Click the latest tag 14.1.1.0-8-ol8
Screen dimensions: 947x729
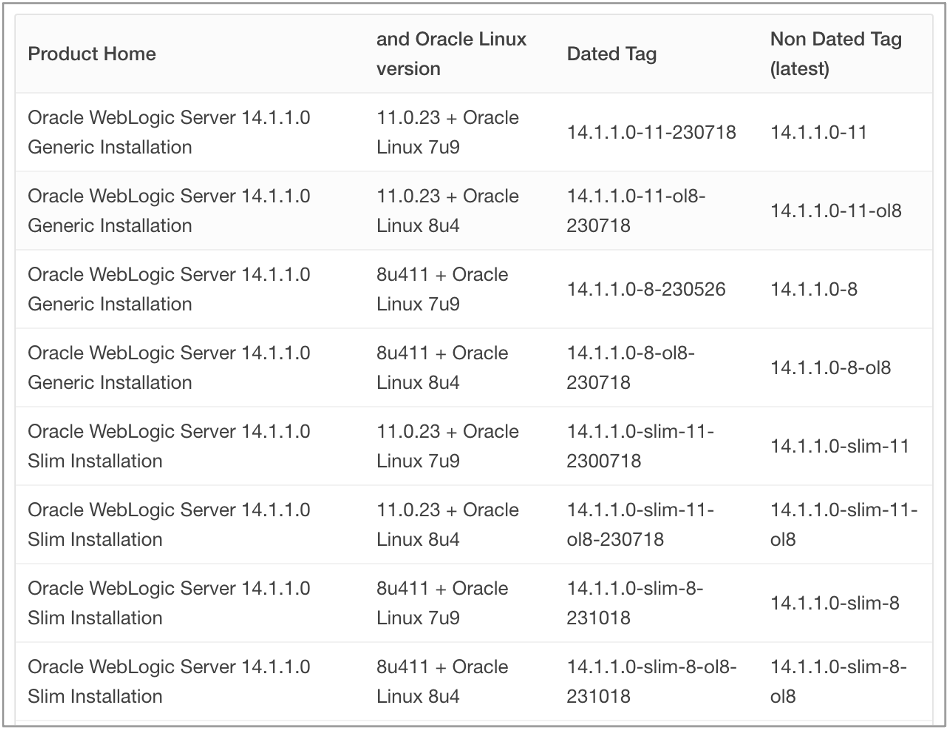[x=830, y=368]
